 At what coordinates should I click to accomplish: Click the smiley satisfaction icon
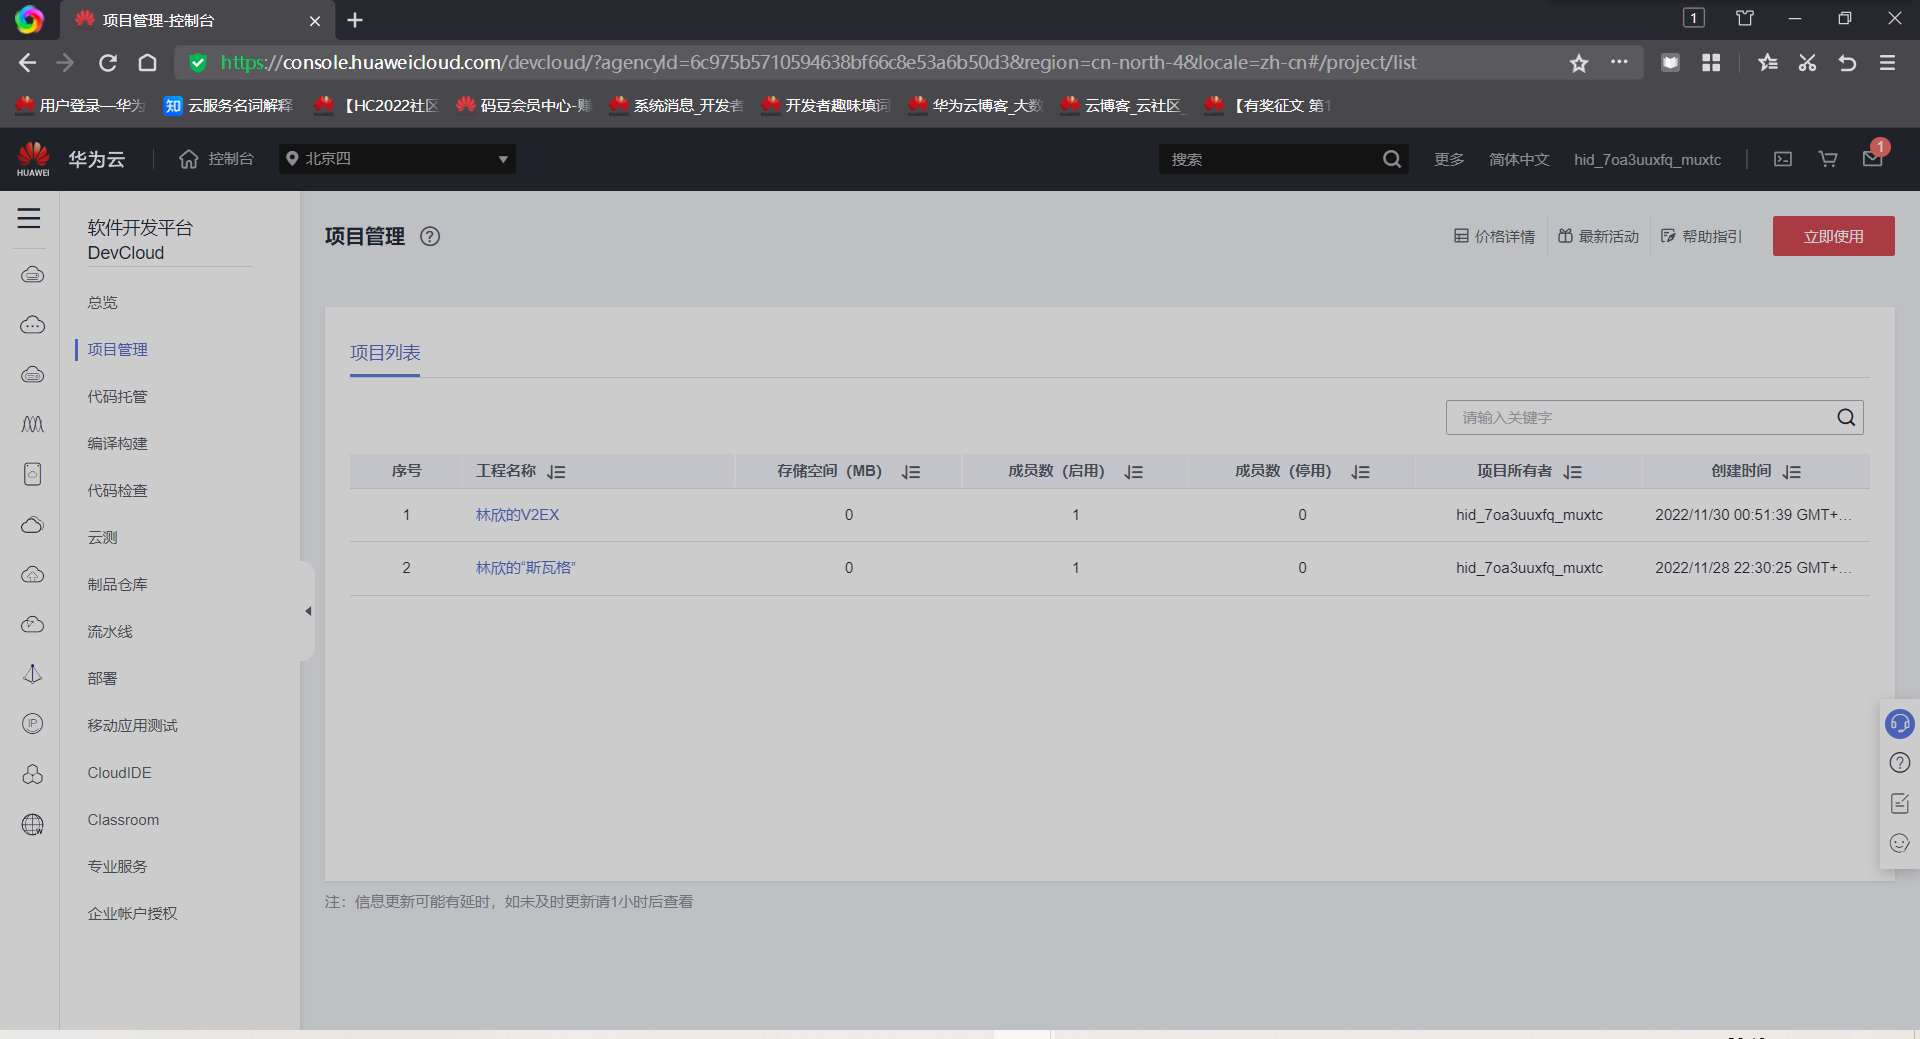(1900, 843)
